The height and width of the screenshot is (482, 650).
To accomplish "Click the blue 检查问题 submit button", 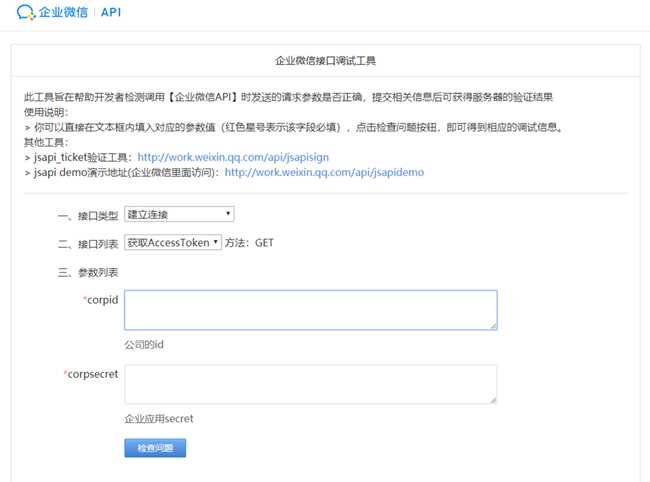I will point(155,448).
